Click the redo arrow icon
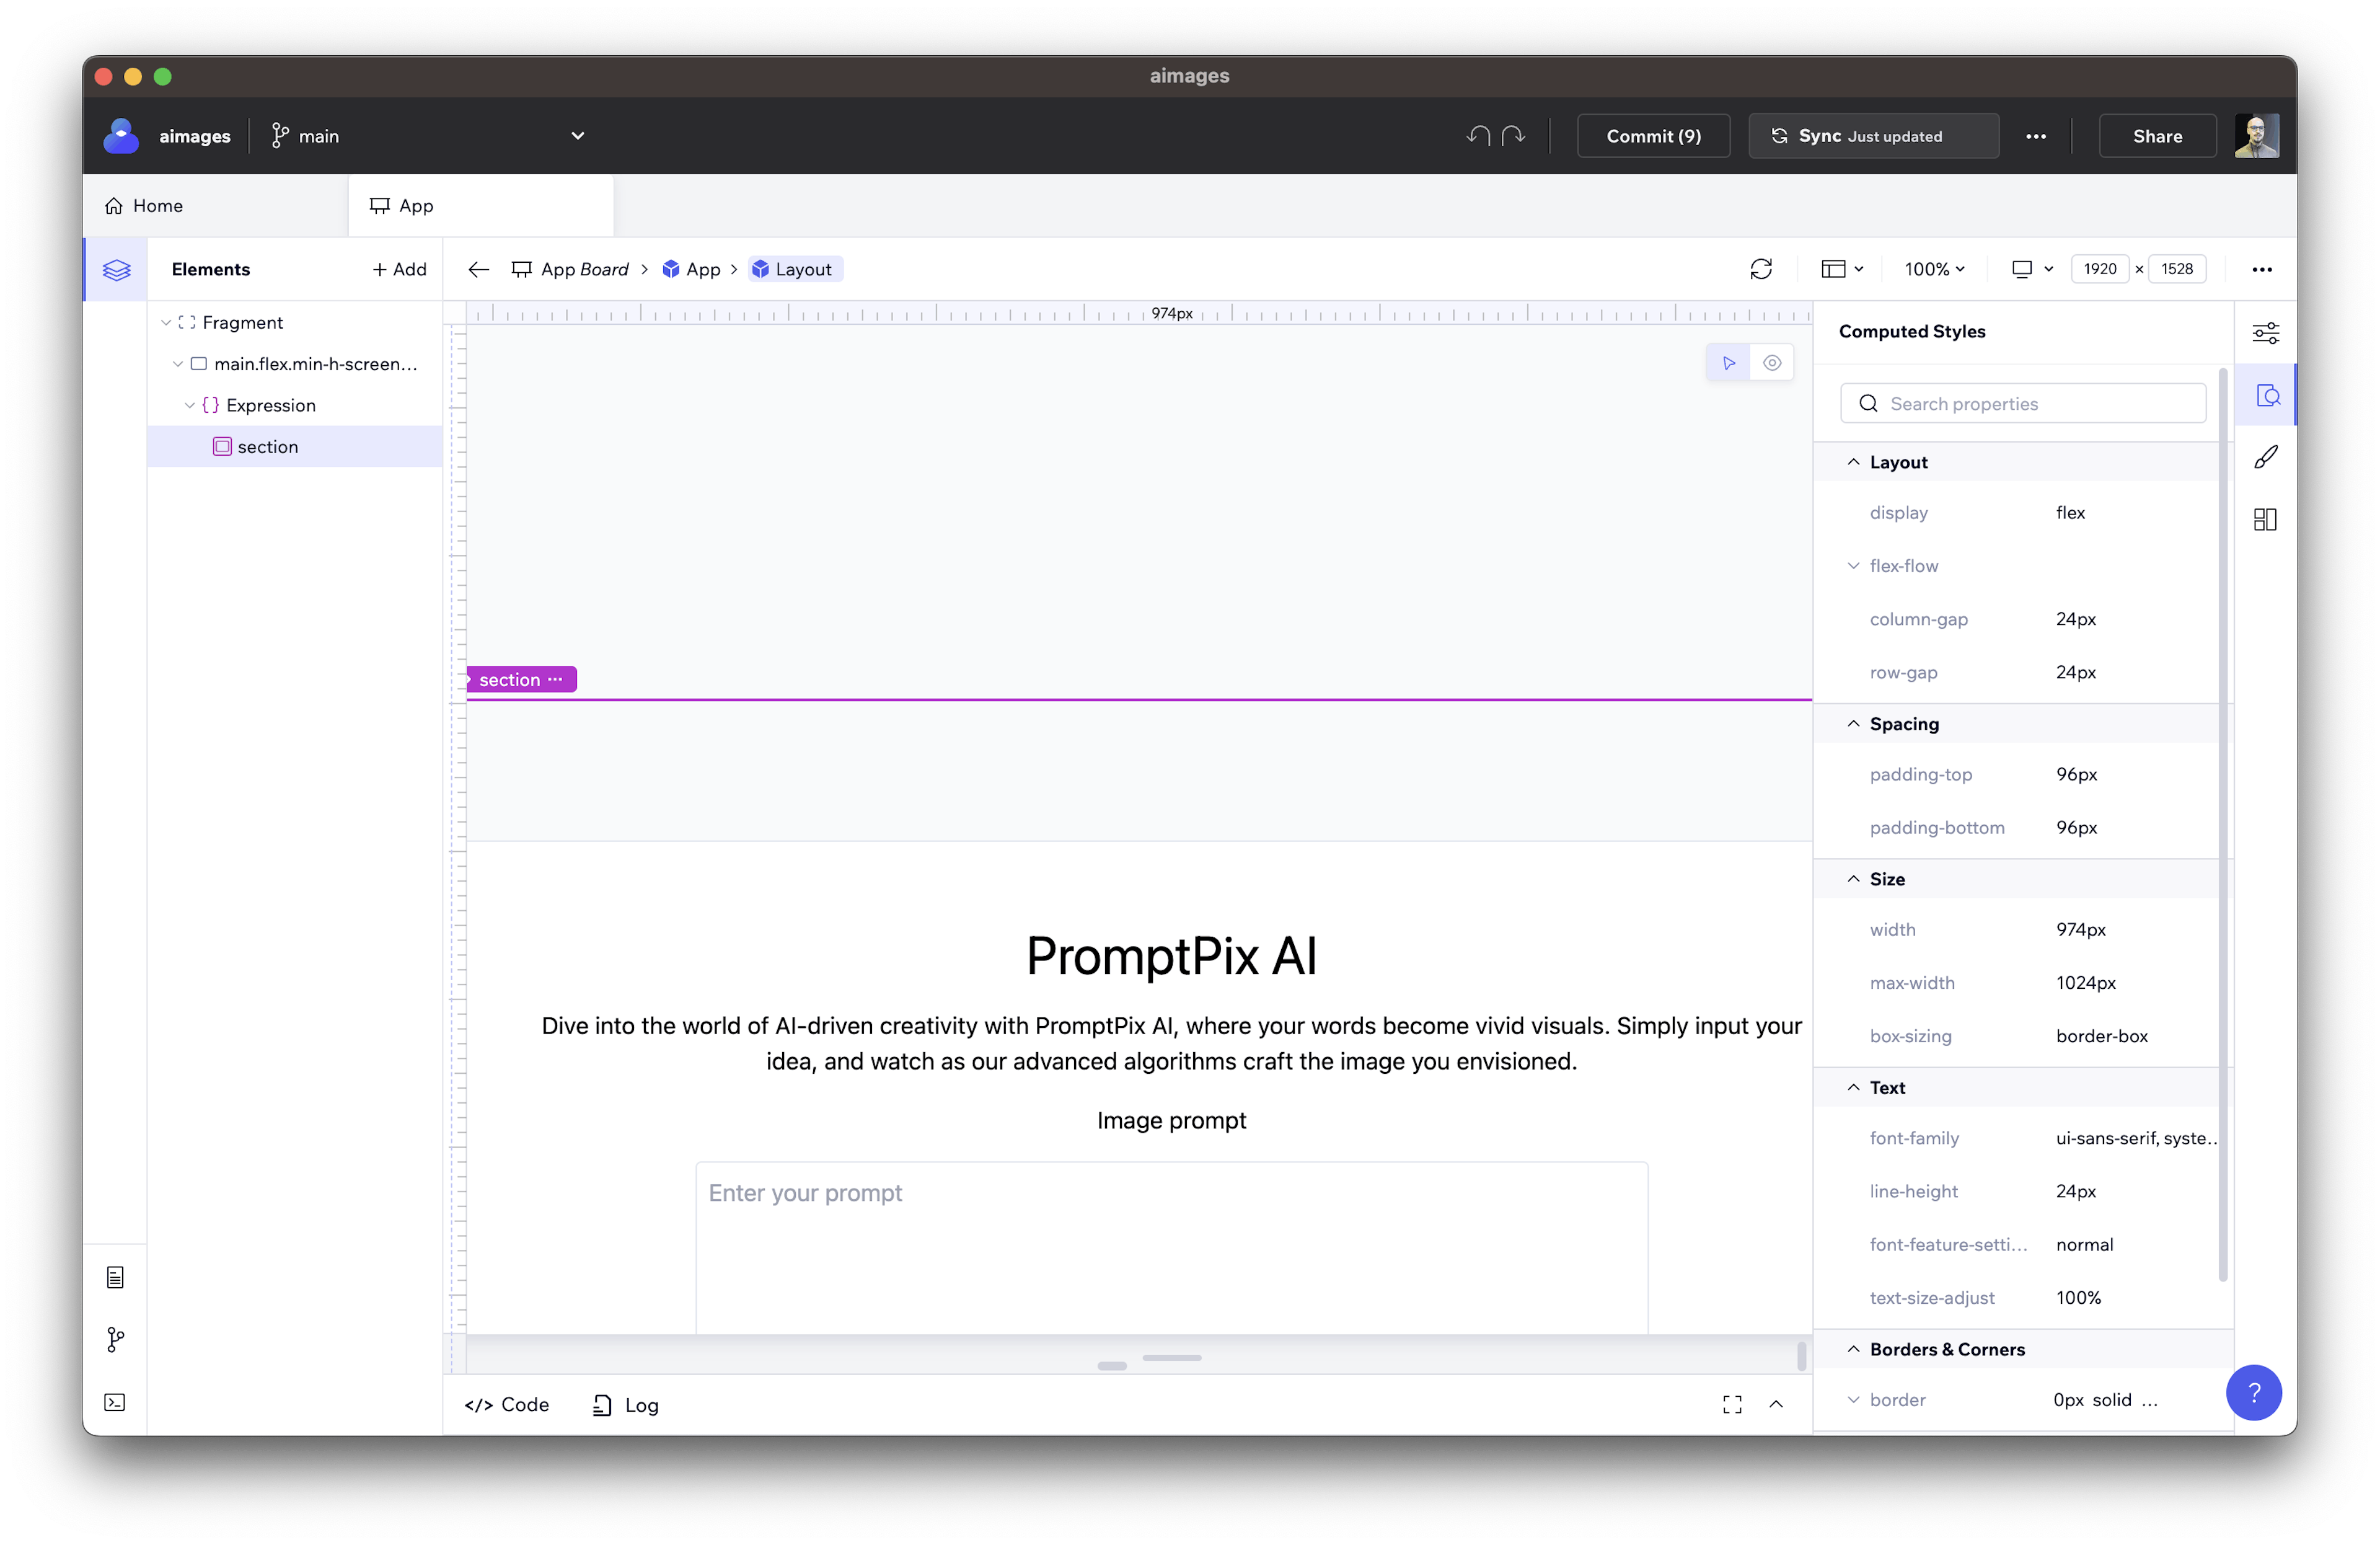This screenshot has height=1545, width=2380. [1514, 136]
